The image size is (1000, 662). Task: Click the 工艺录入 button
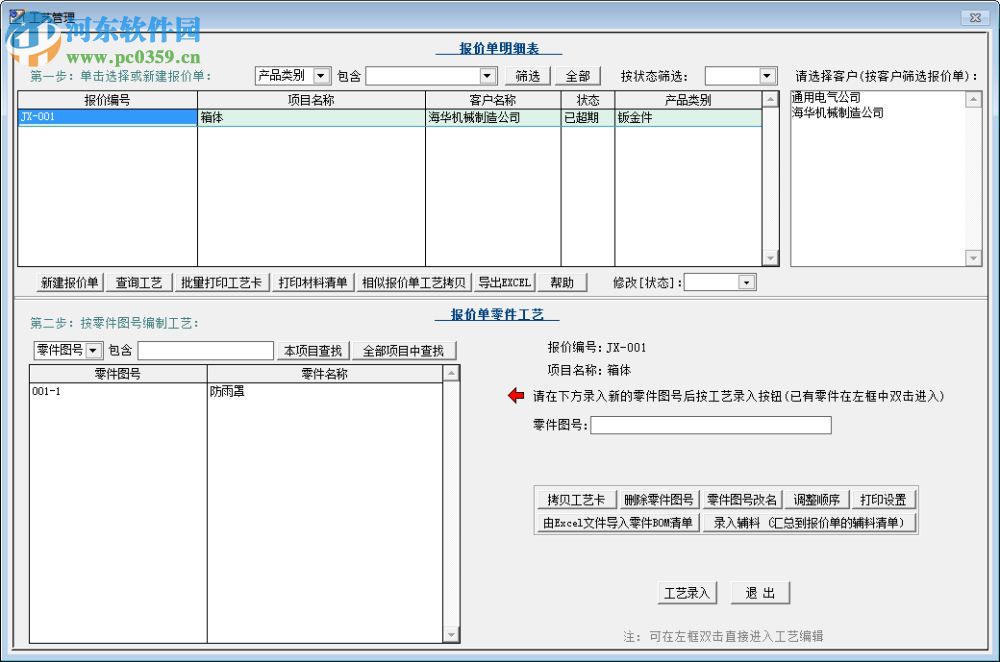pos(687,593)
